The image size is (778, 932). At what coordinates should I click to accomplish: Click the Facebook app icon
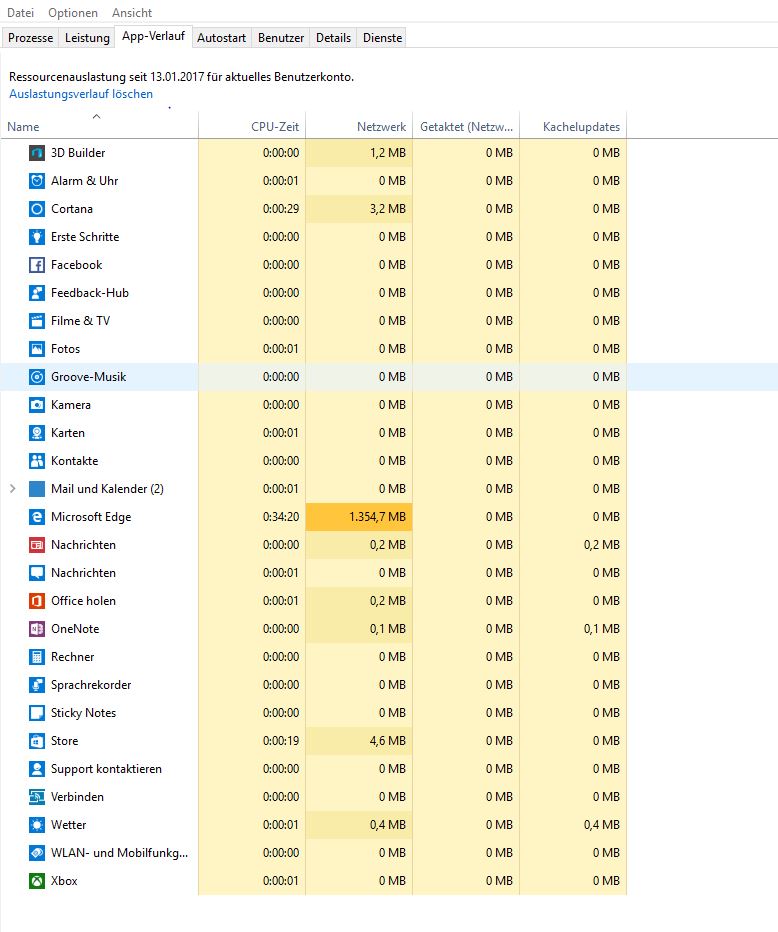point(37,265)
